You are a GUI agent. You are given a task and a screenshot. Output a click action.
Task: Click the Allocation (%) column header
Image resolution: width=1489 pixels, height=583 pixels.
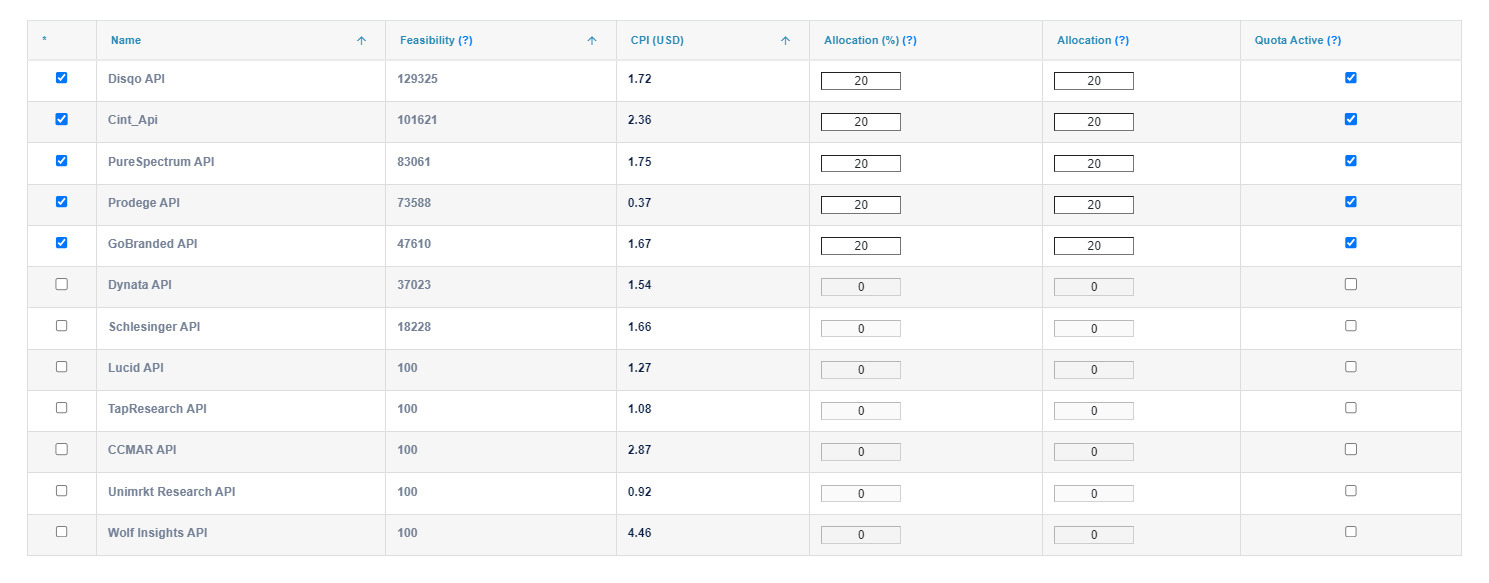click(870, 41)
